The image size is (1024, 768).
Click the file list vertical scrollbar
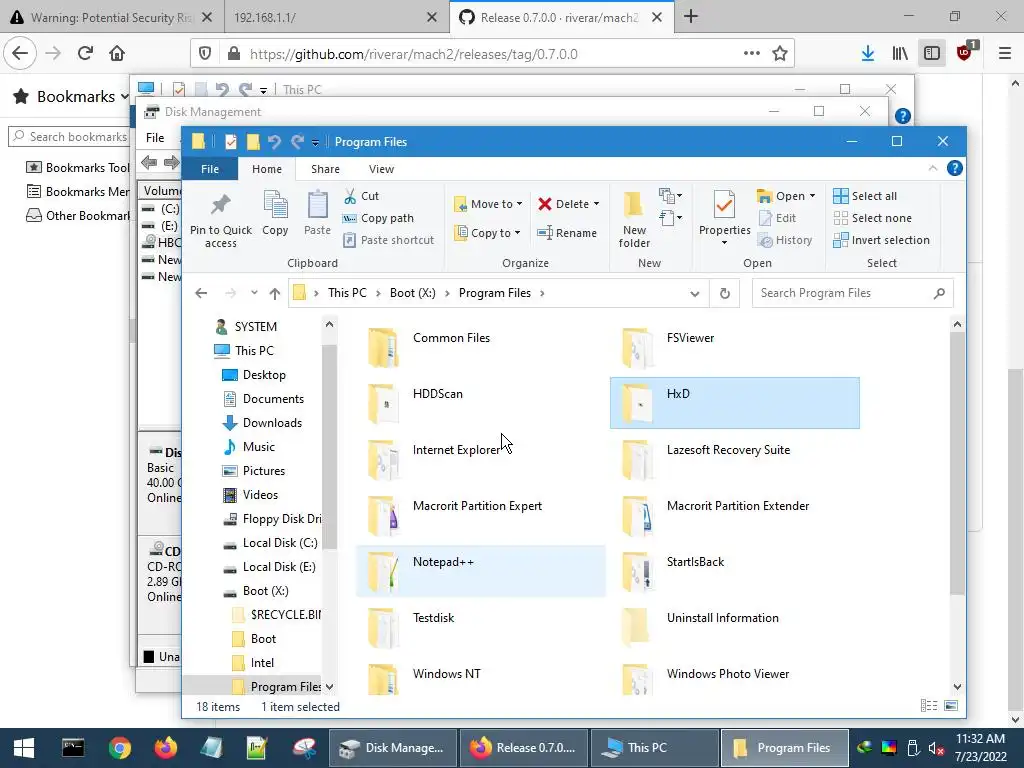957,464
